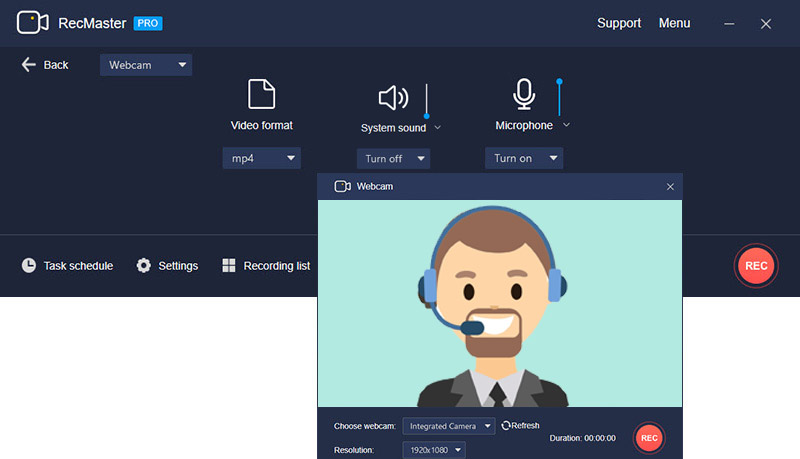800x459 pixels.
Task: Open the Menu item in title bar
Action: click(674, 23)
